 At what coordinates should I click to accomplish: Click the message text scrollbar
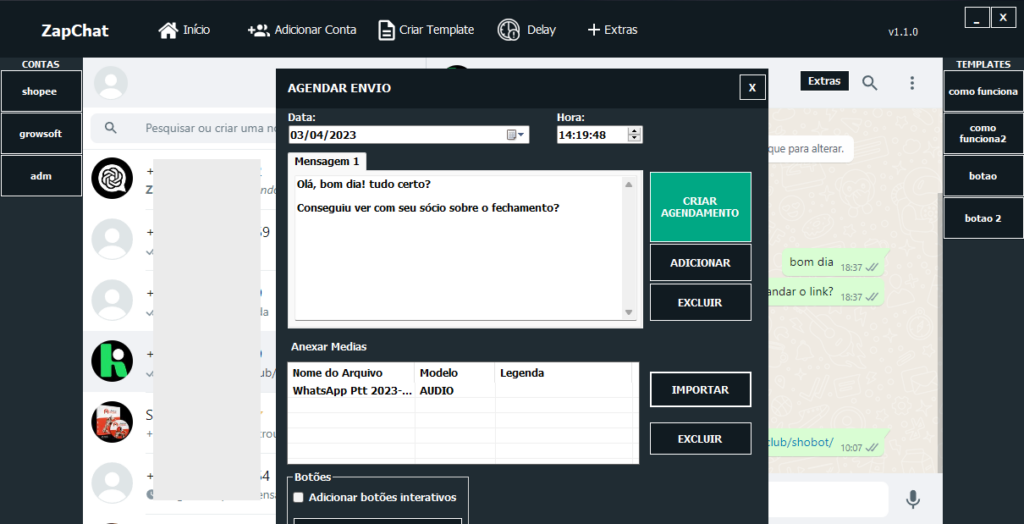coord(629,248)
